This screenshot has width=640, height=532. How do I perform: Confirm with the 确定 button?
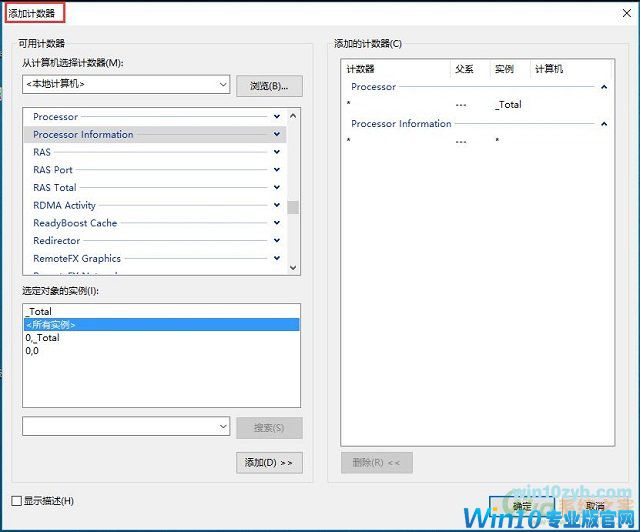[522, 506]
